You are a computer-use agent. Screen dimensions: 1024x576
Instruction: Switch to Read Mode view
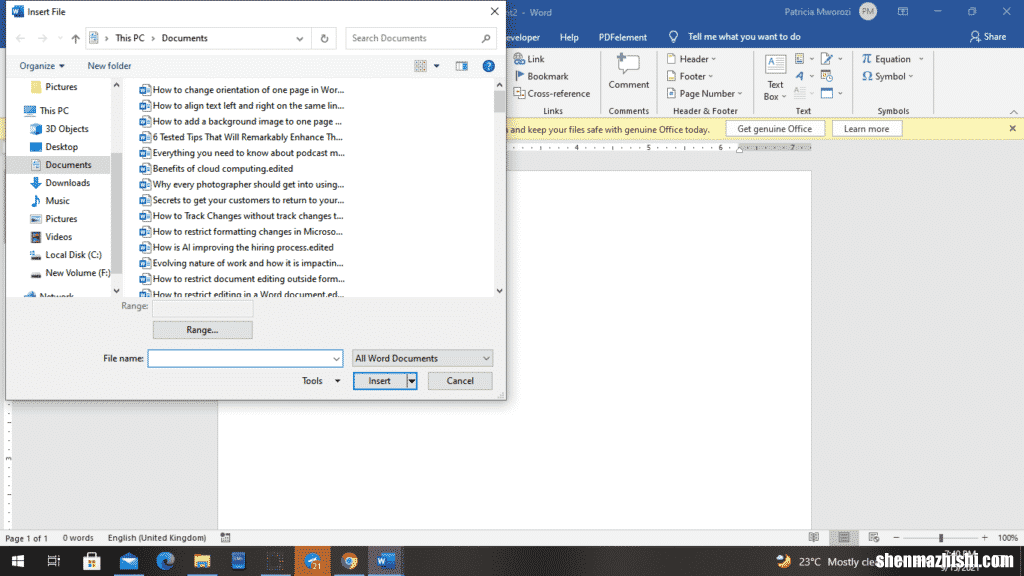click(x=814, y=537)
